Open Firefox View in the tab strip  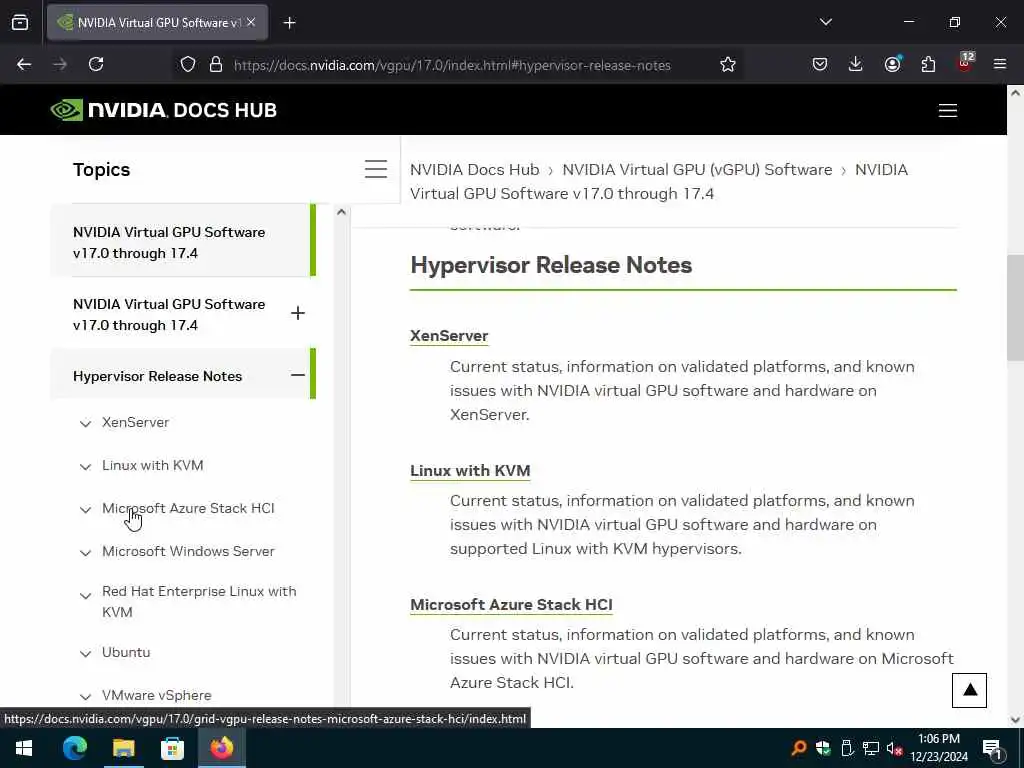tap(20, 22)
